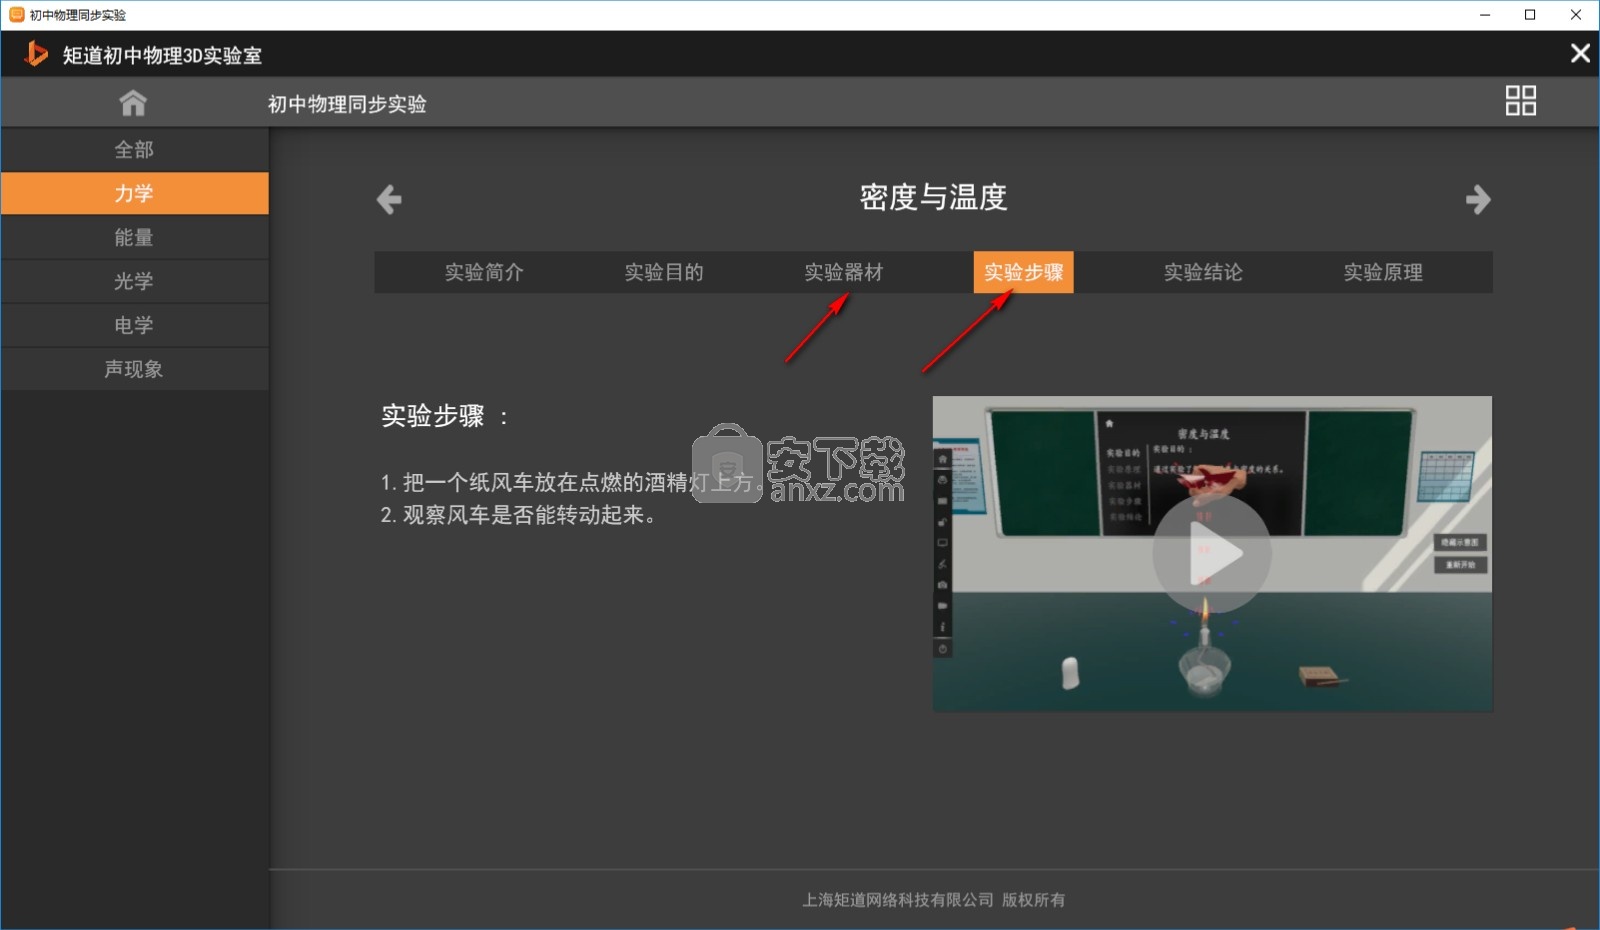
Task: Go to the home page icon
Action: pyautogui.click(x=133, y=102)
